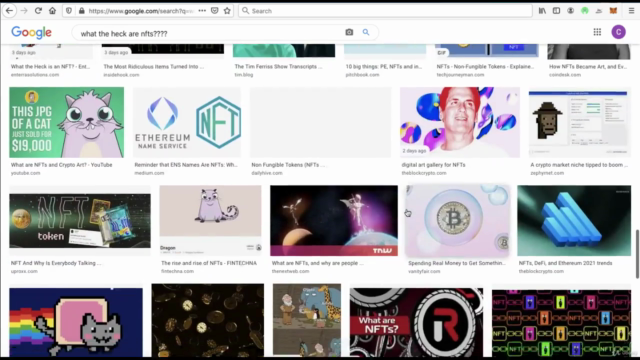640x360 pixels.
Task: Submit search with the blue magnifier icon
Action: (x=366, y=32)
